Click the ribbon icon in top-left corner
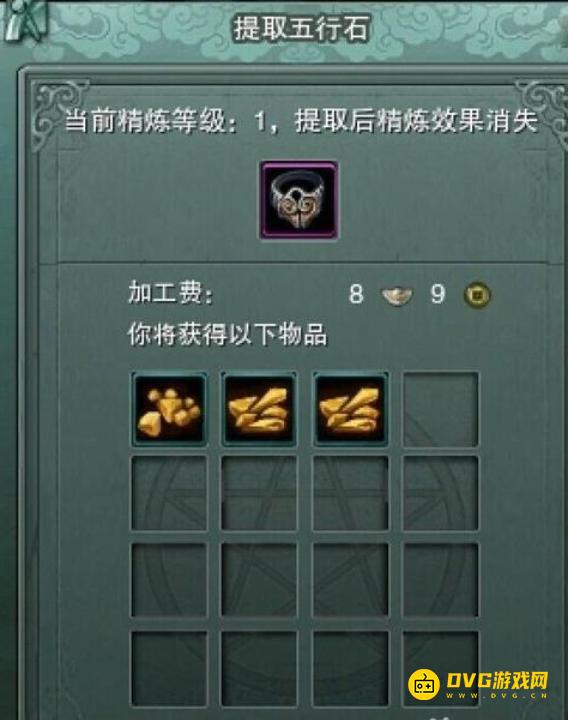This screenshot has width=568, height=720. (25, 21)
